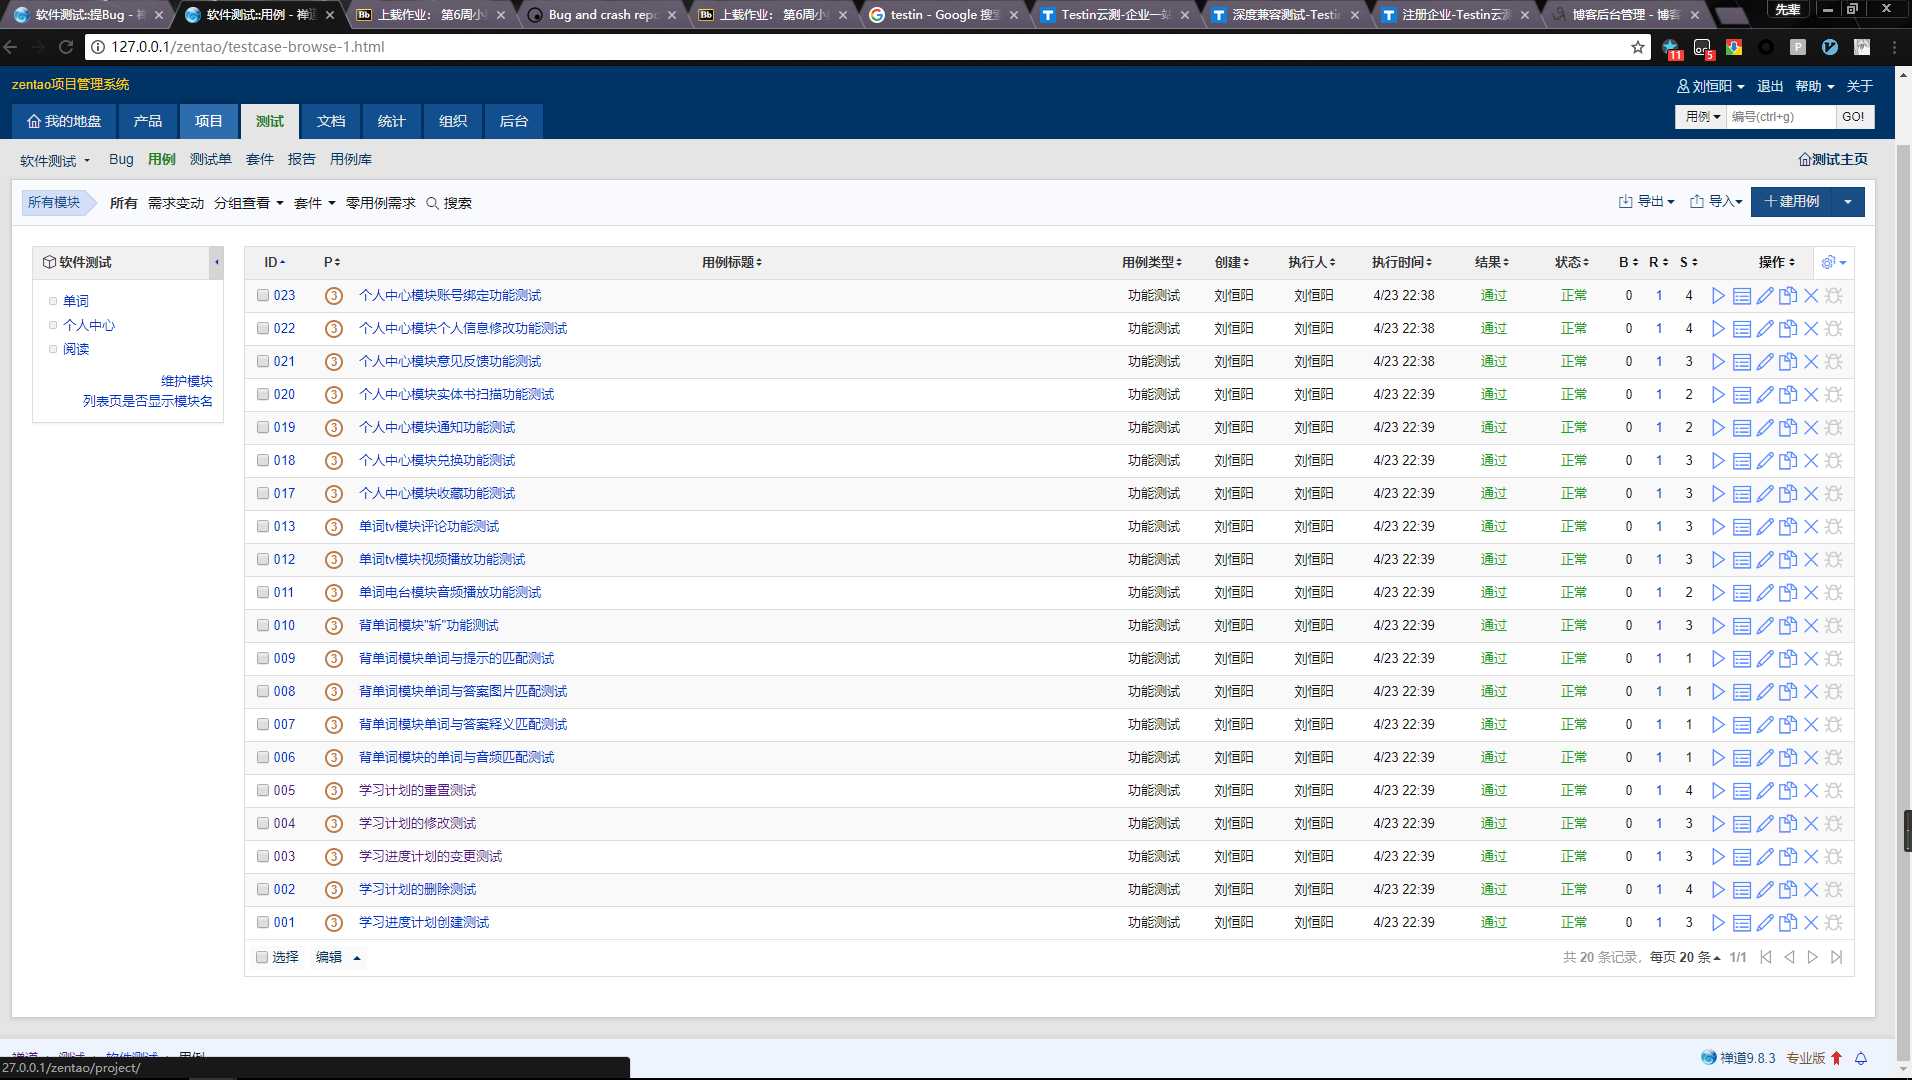This screenshot has width=1912, height=1080.
Task: Open results list icon for case 022
Action: click(1741, 328)
